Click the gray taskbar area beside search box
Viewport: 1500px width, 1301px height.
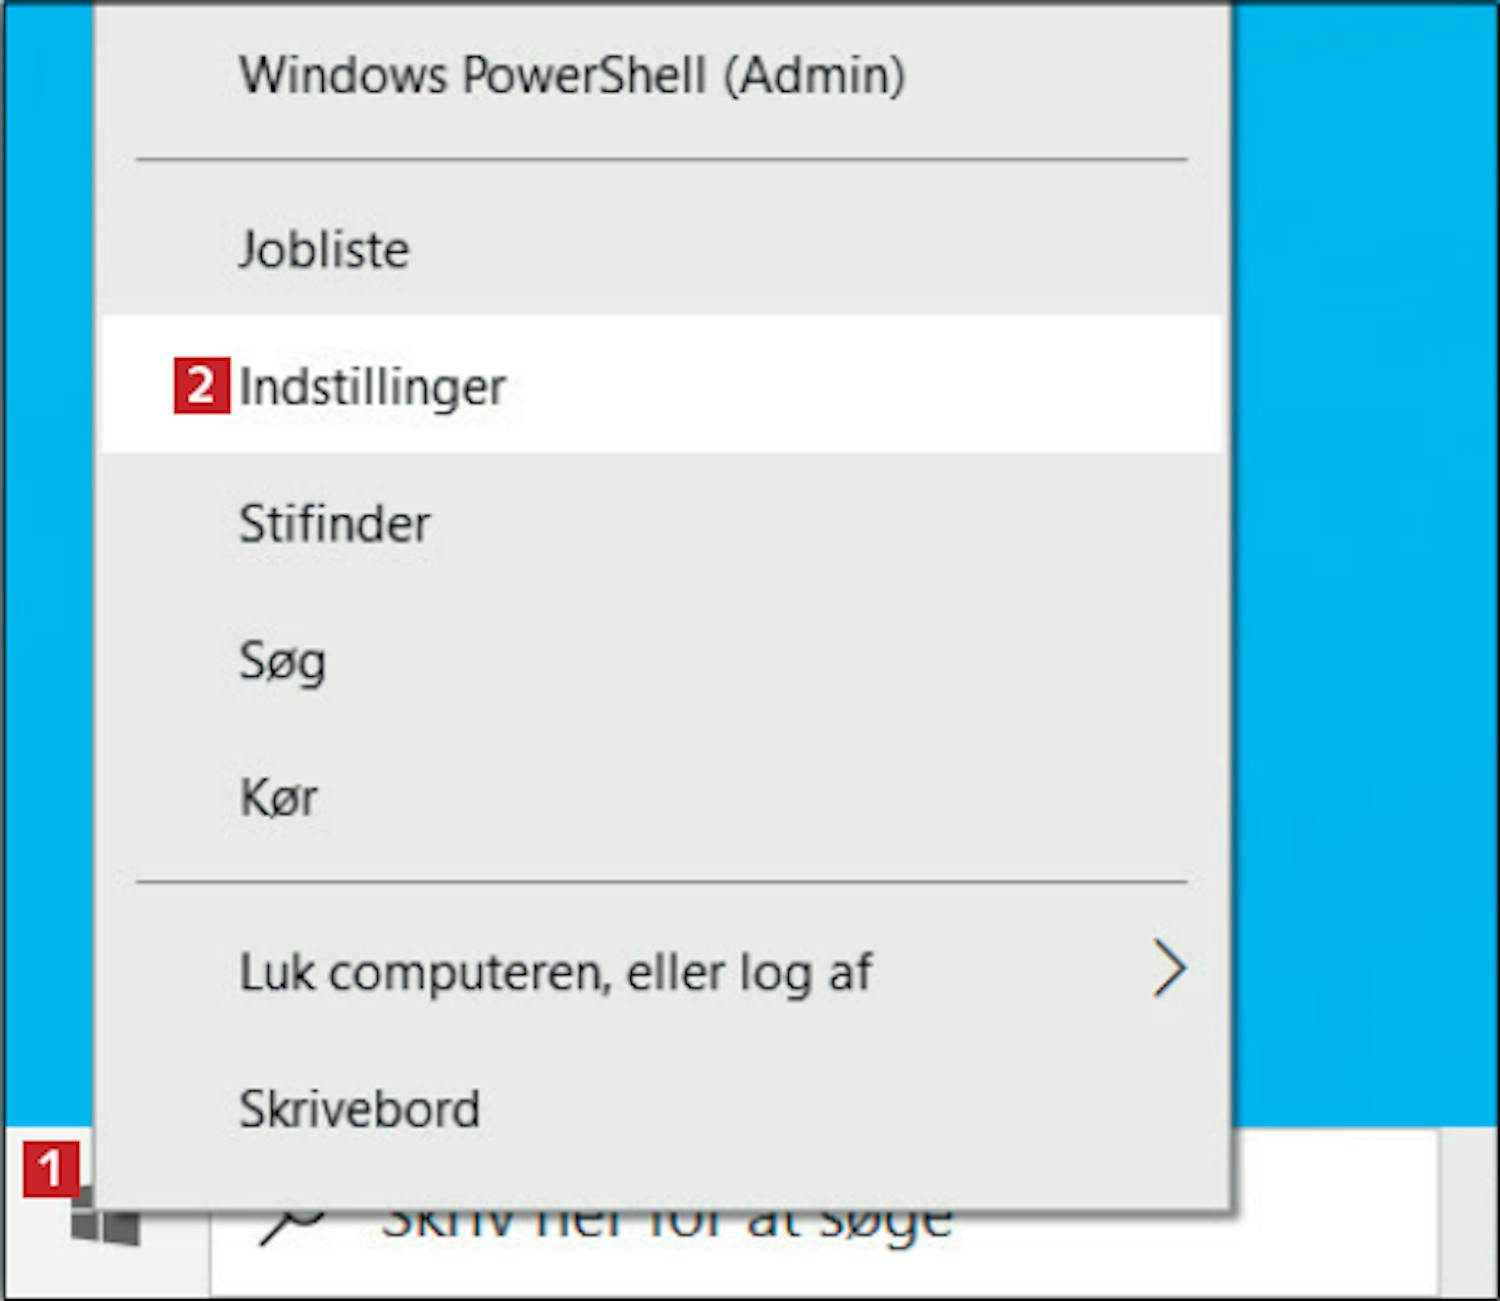(1468, 1212)
